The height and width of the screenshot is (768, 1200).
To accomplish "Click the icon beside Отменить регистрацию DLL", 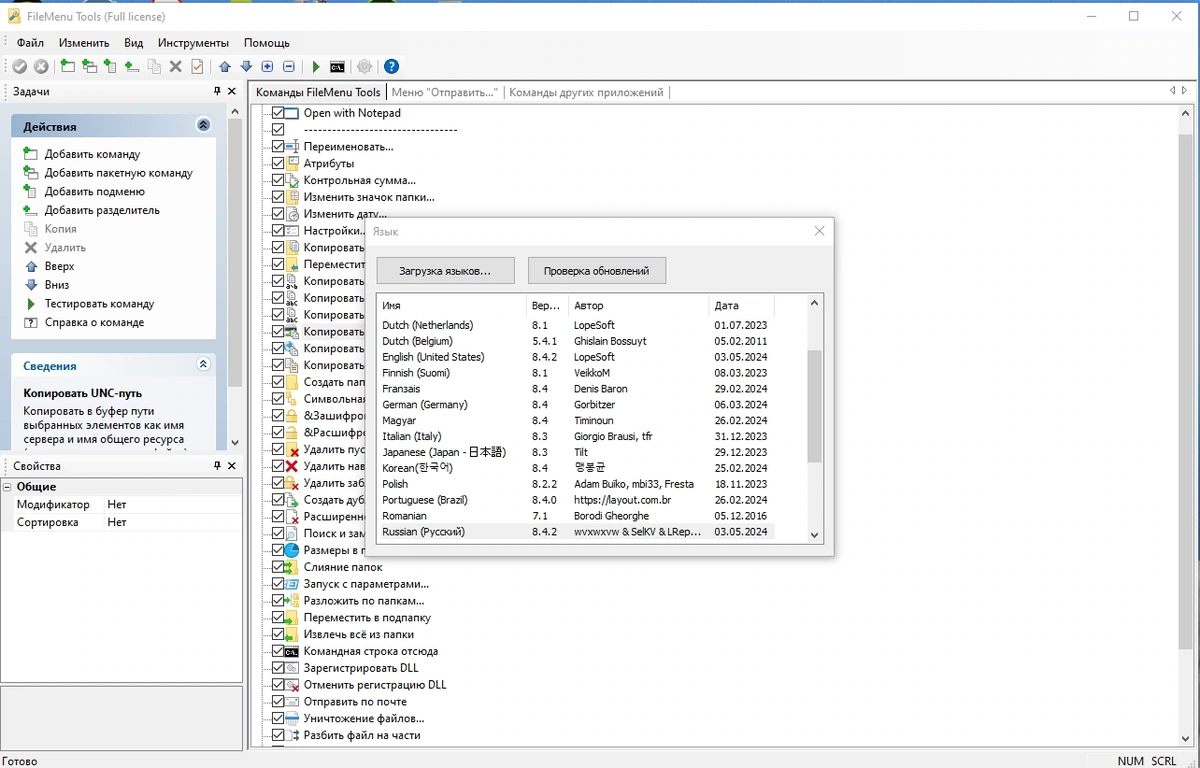I will click(293, 685).
